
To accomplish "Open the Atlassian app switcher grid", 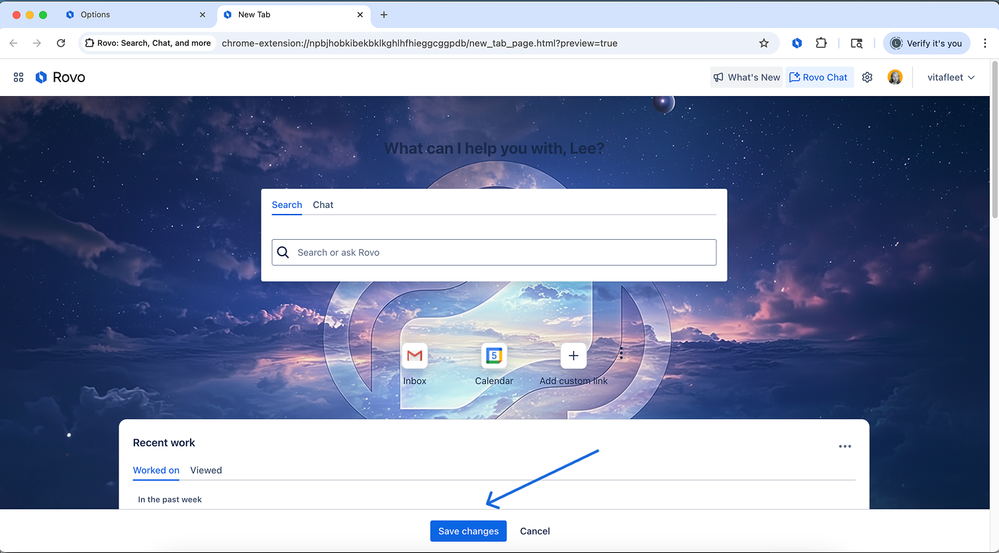I will 18,77.
